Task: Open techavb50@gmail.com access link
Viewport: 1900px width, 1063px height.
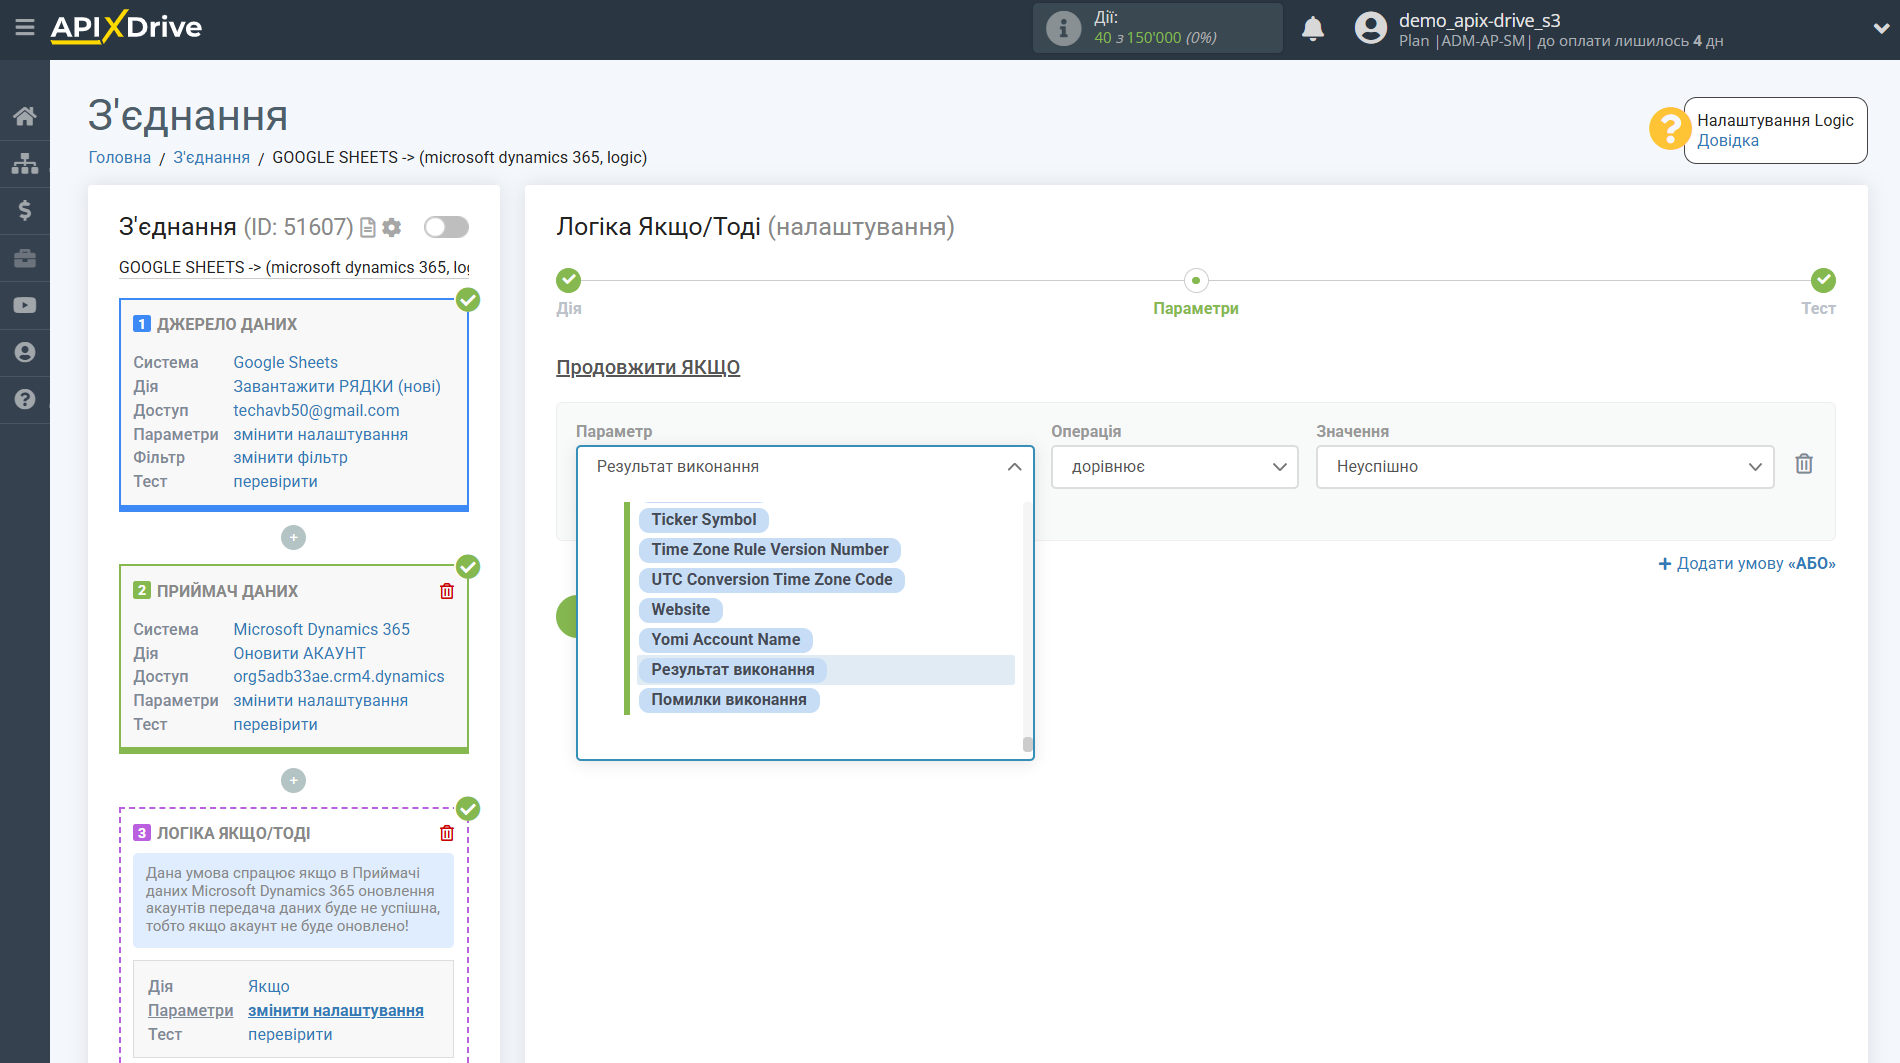Action: click(x=316, y=411)
